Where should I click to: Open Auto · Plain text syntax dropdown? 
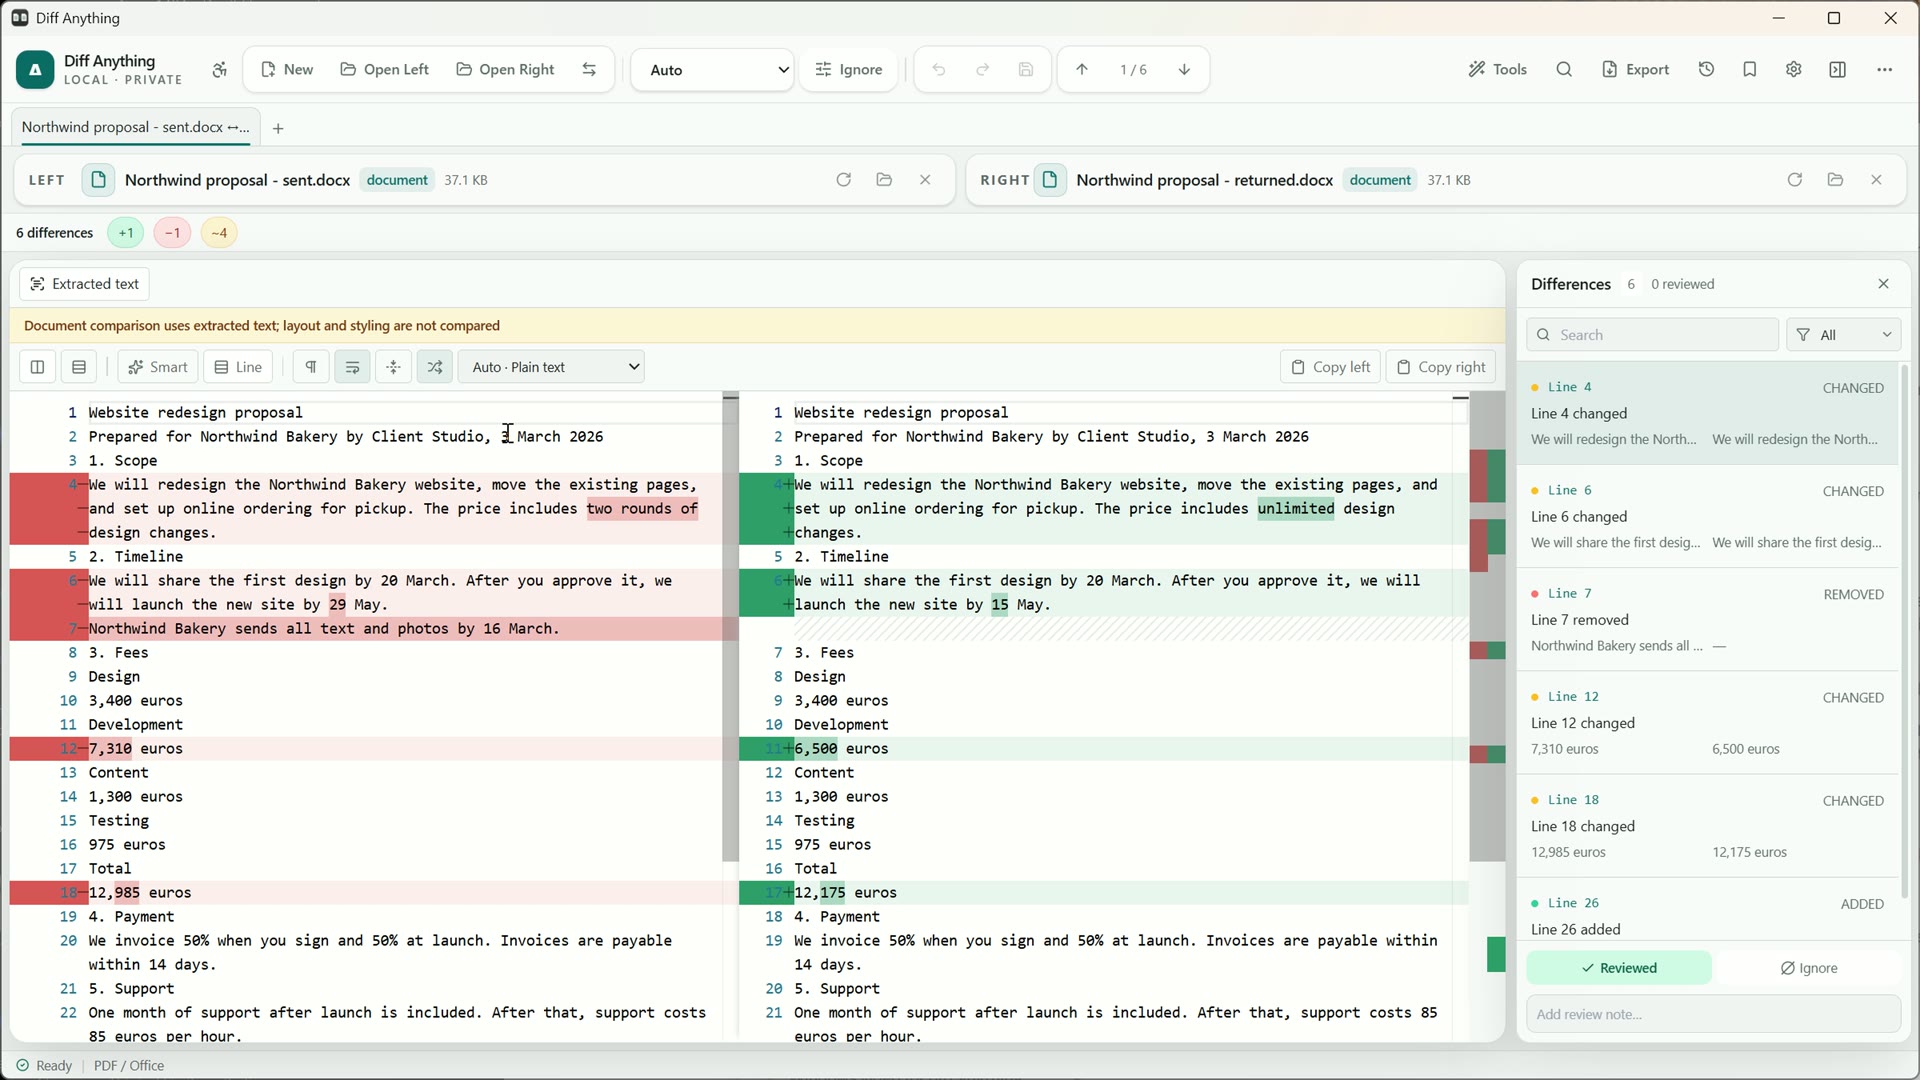pos(551,367)
